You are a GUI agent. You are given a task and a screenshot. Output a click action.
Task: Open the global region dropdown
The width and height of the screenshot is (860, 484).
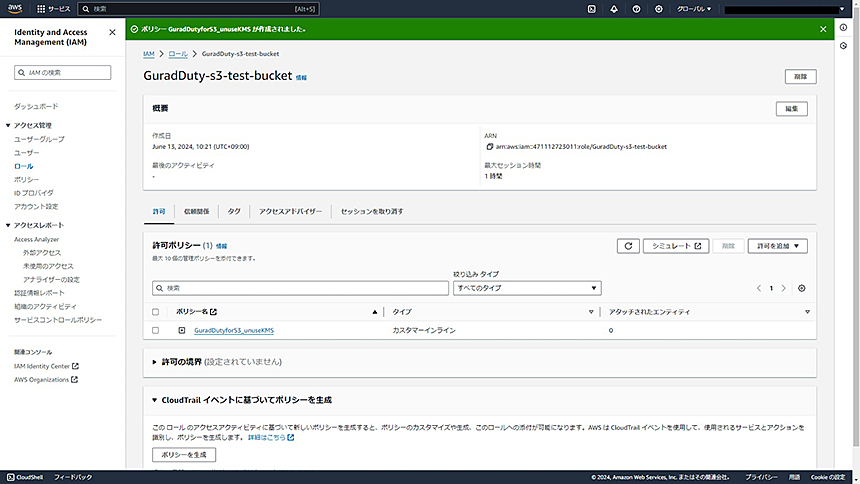click(694, 9)
